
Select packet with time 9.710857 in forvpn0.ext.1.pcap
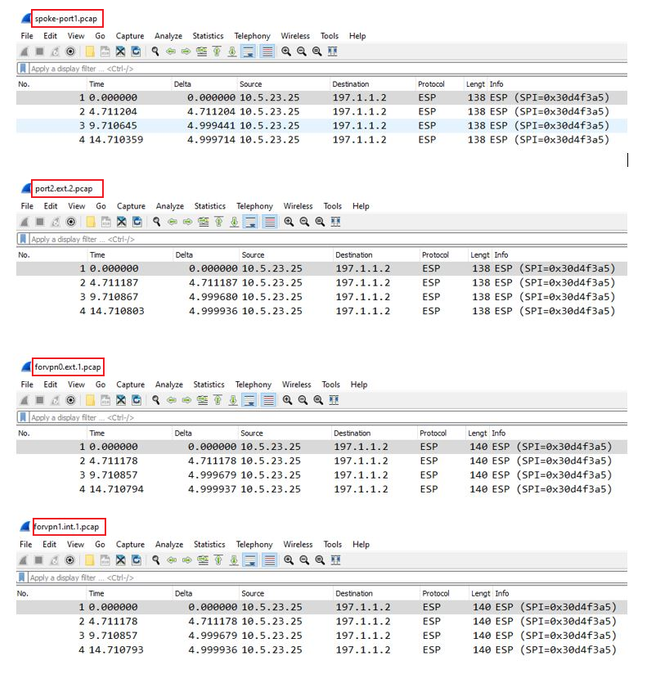click(x=321, y=475)
